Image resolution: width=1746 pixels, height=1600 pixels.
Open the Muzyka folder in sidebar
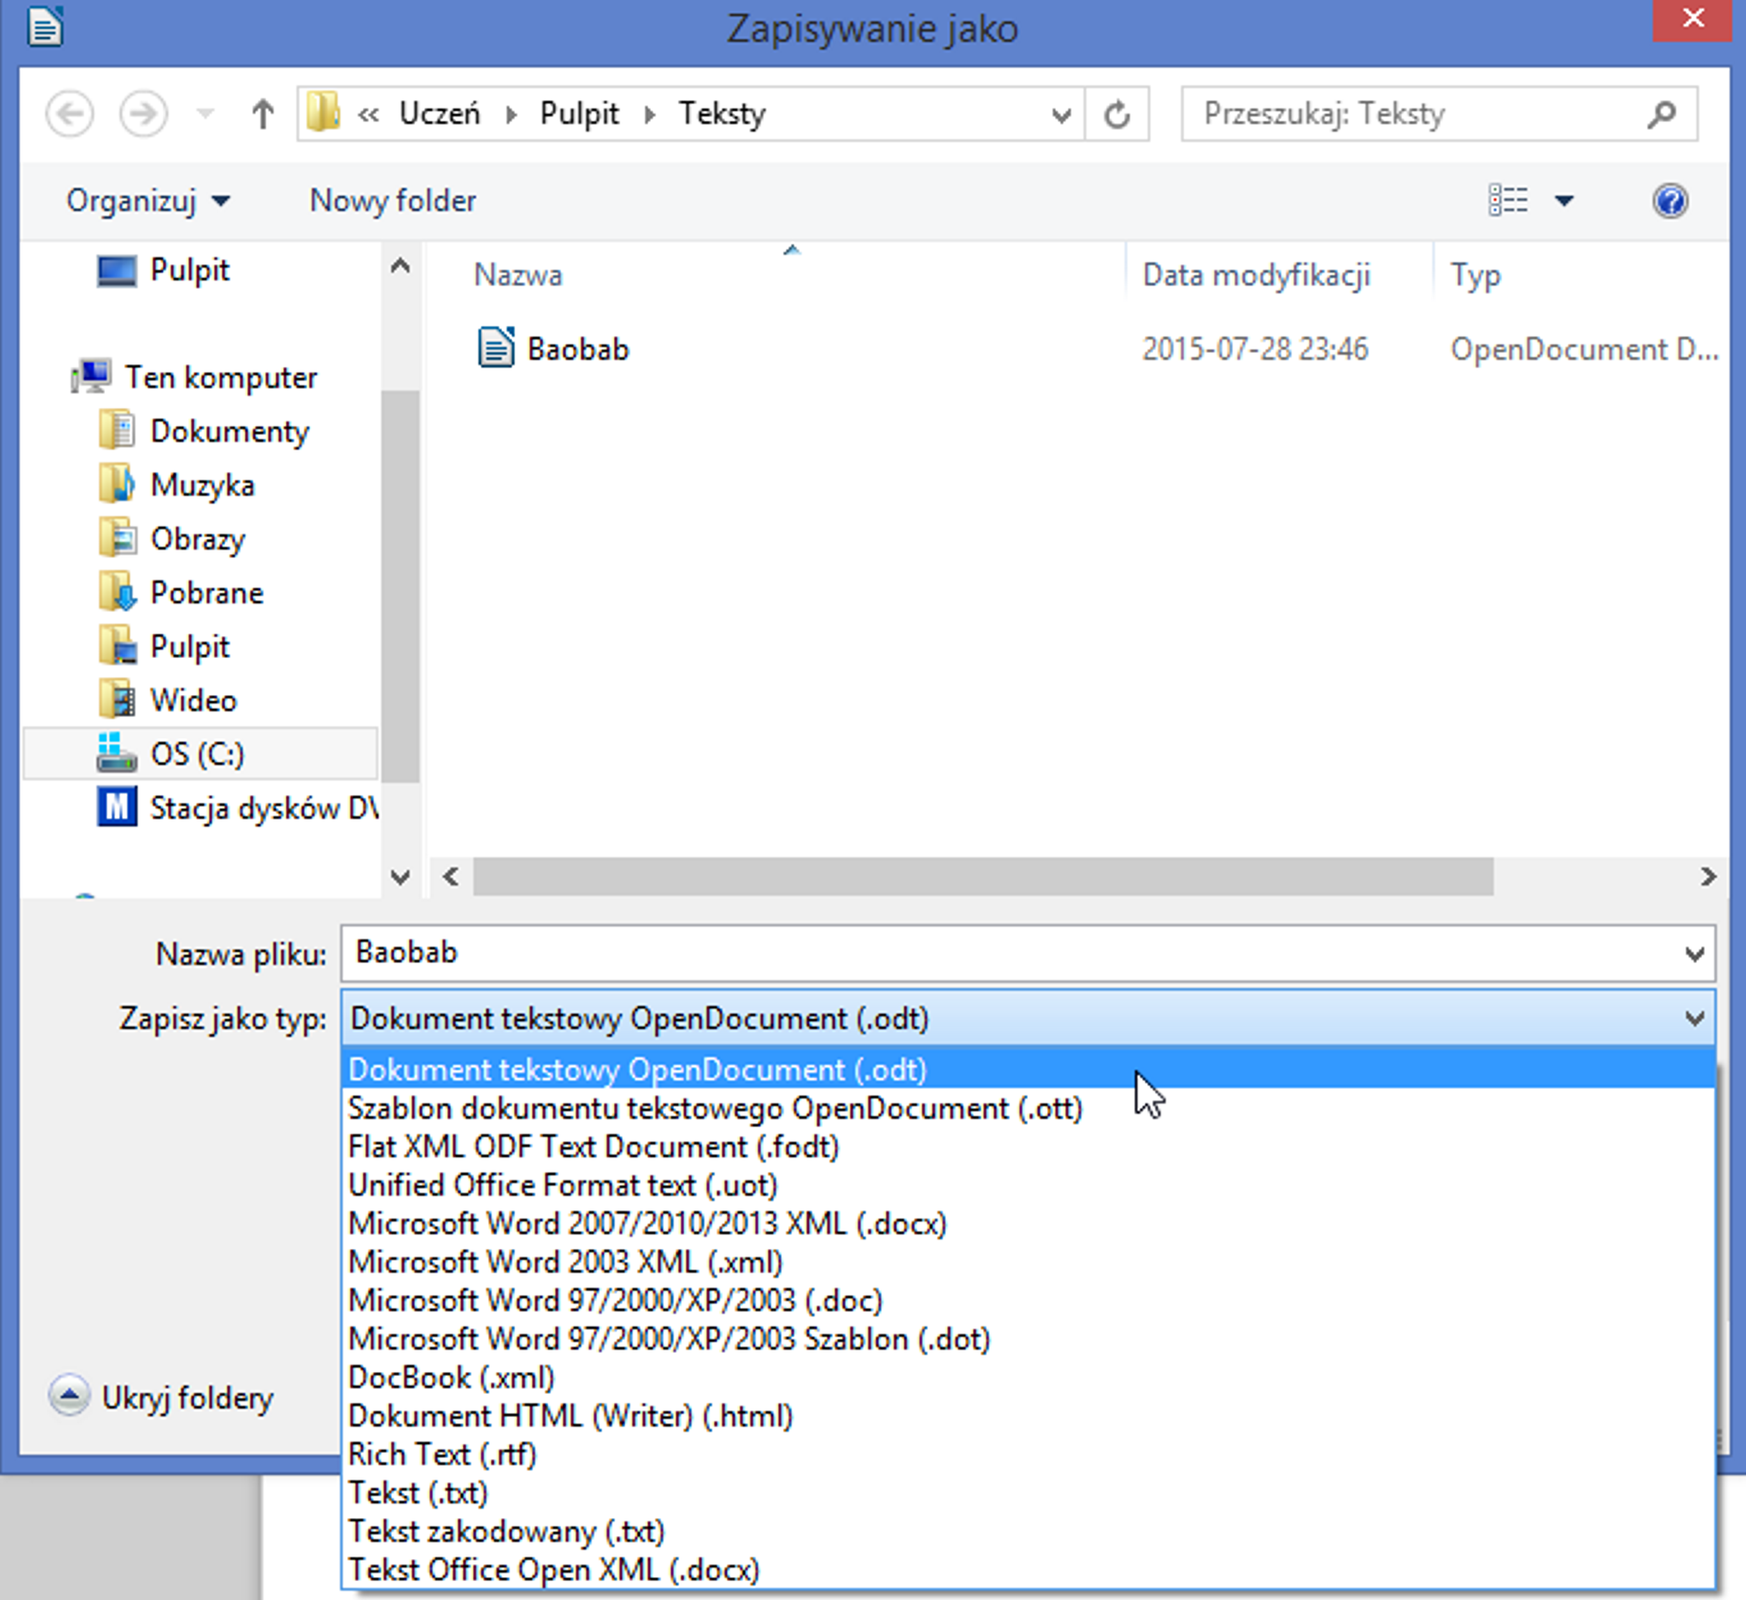202,485
